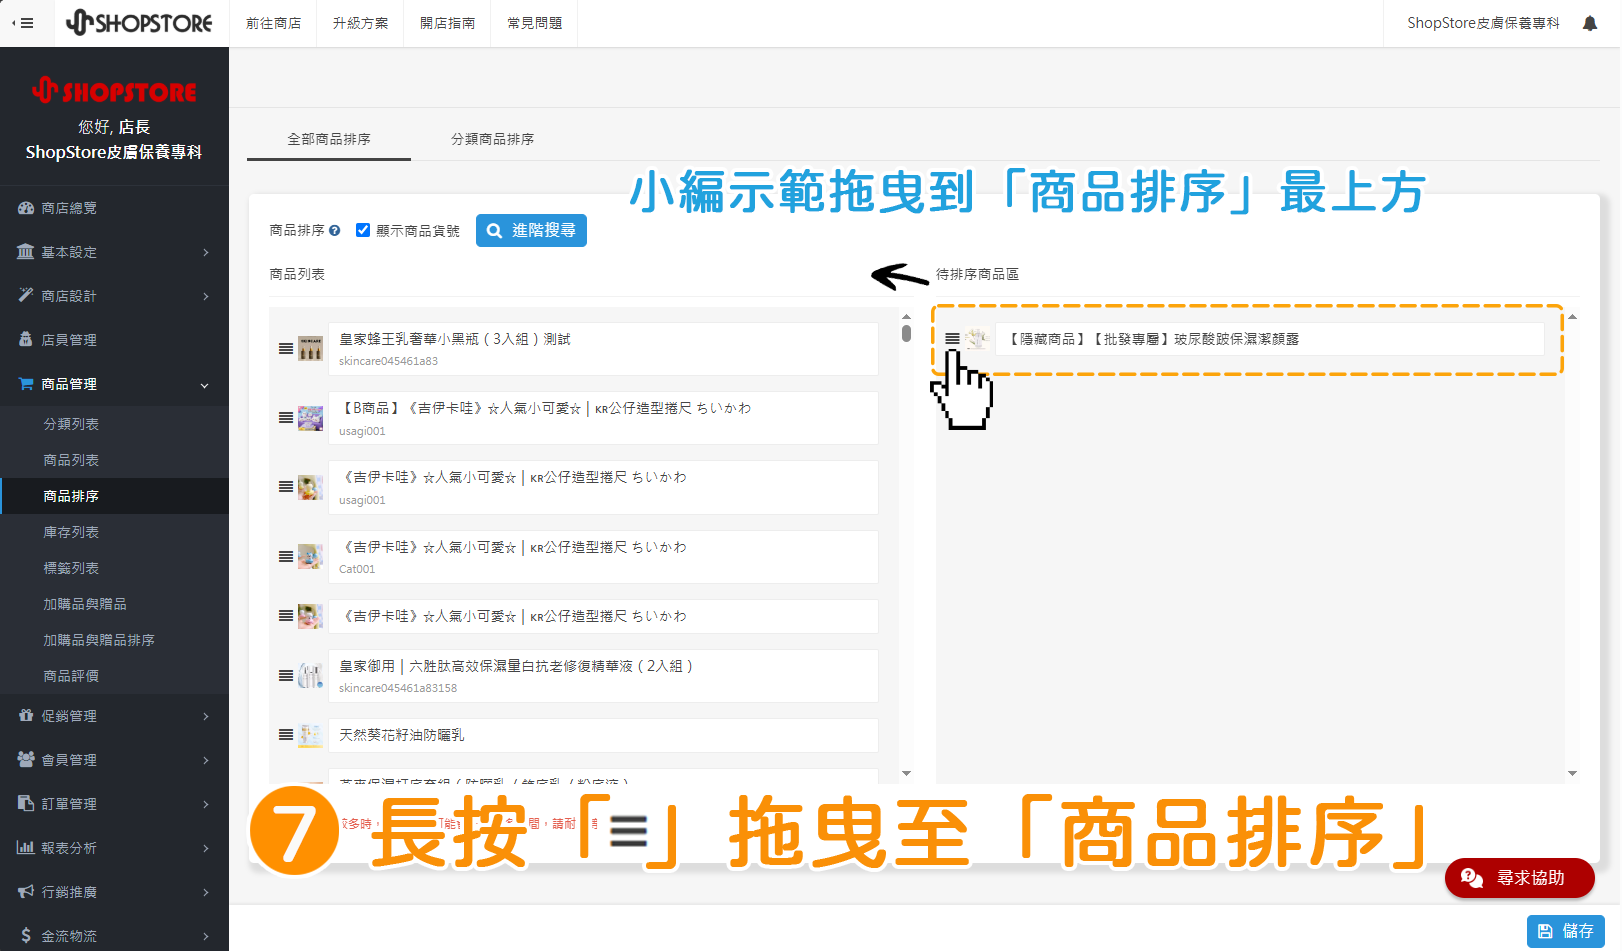Click drag handle of 天然葵花籽油防曬乳 row
Viewport: 1622px width, 951px height.
(x=286, y=735)
